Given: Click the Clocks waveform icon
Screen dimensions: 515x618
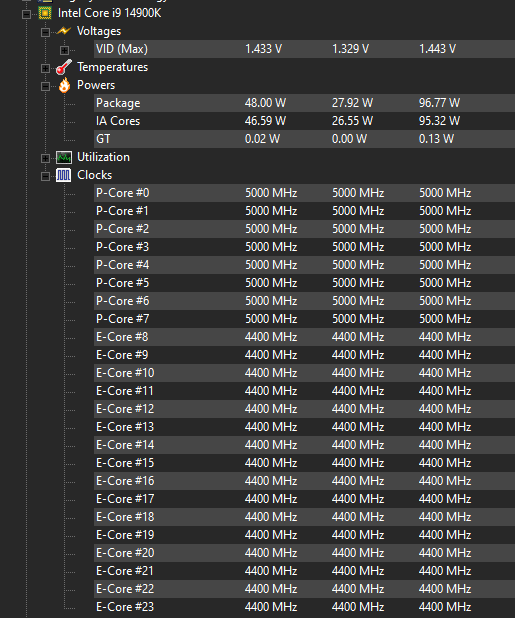Looking at the screenshot, I should [x=63, y=175].
